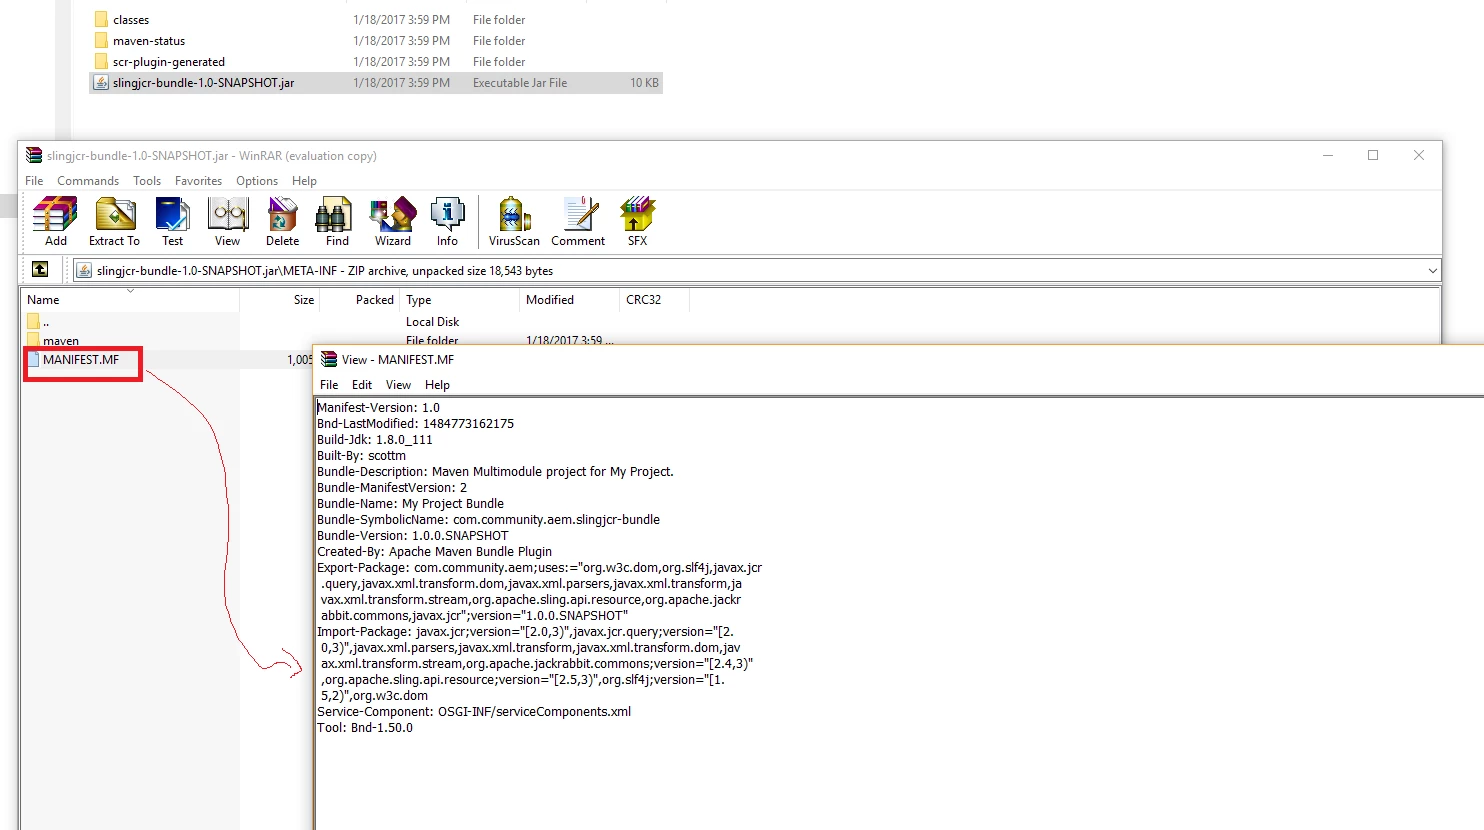Click the classes folder icon in Explorer

[x=101, y=19]
